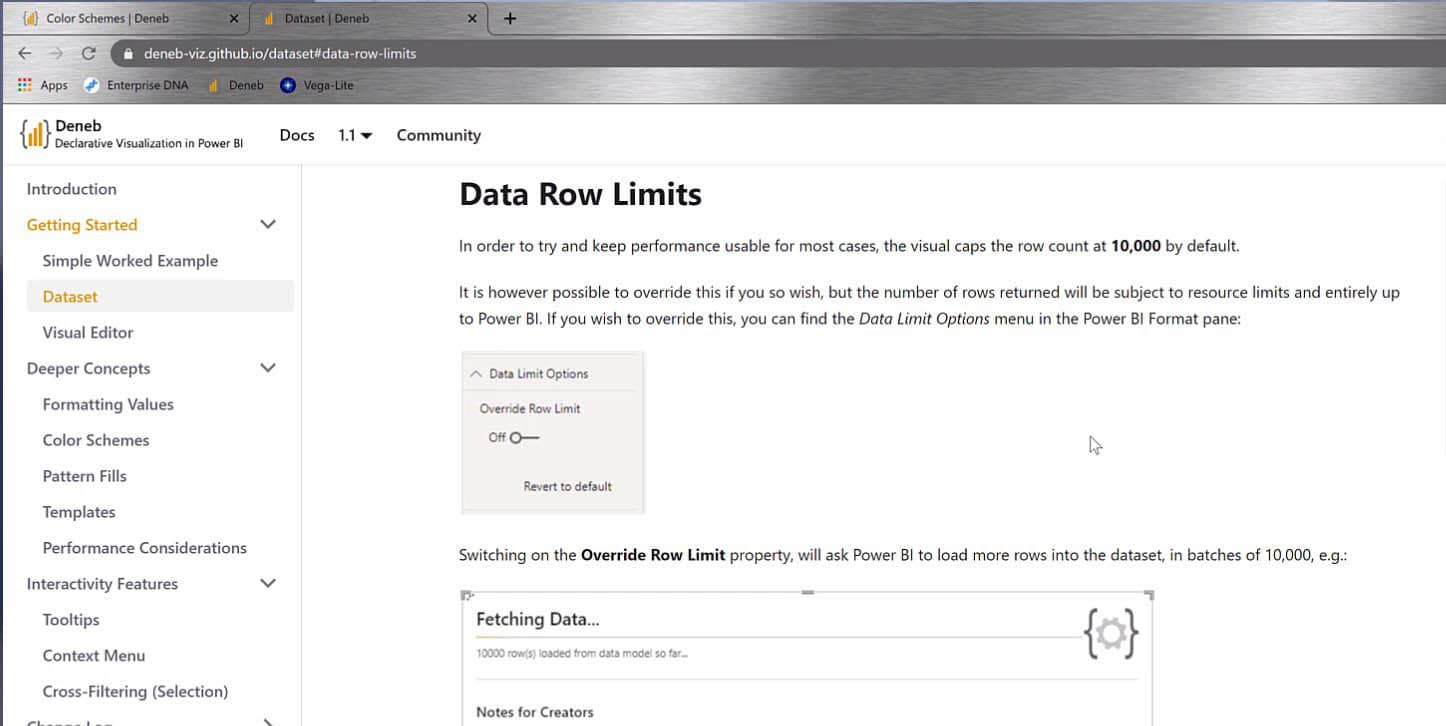Close the Dataset | Deneb tab

tap(473, 18)
